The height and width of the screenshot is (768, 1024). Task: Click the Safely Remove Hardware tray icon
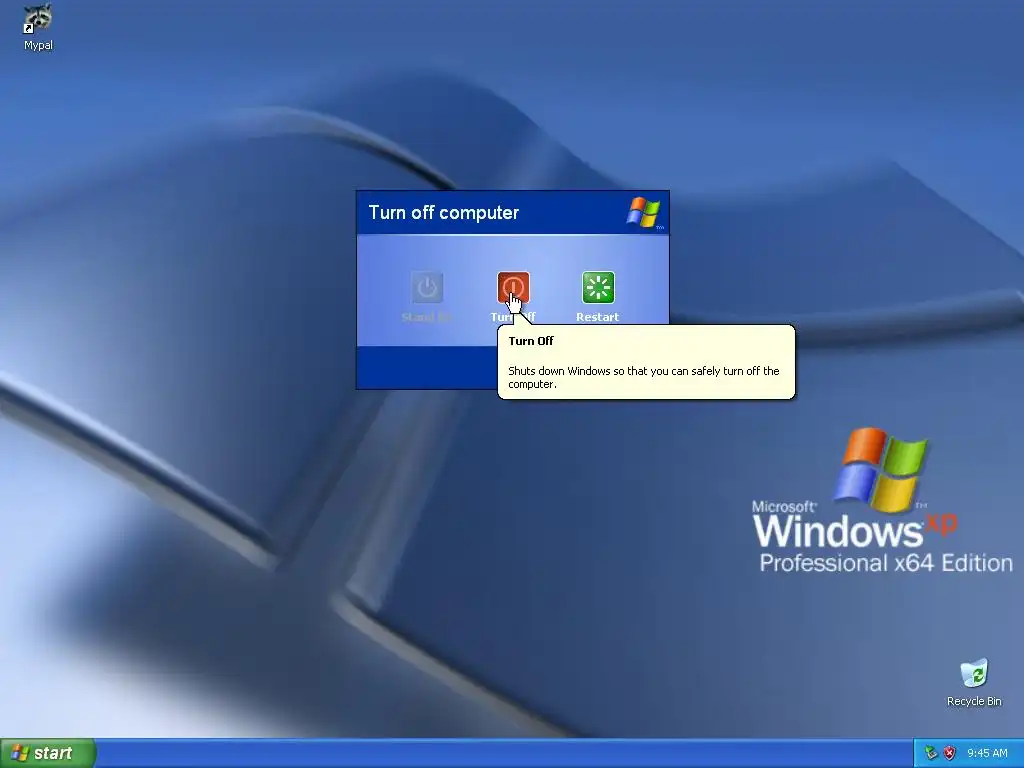[931, 753]
